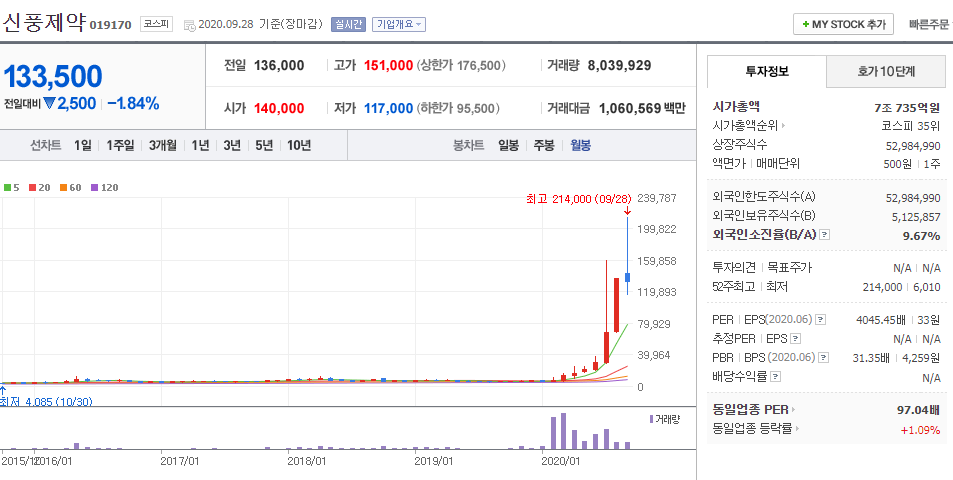The width and height of the screenshot is (953, 480).
Task: Click the 상장주식수 value 52,984,990
Action: coord(913,146)
